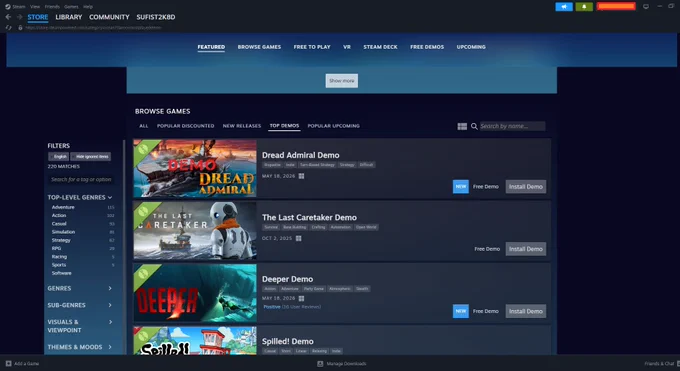Click the NEW badge on Deeper Demo
Image resolution: width=680 pixels, height=371 pixels.
tap(461, 311)
